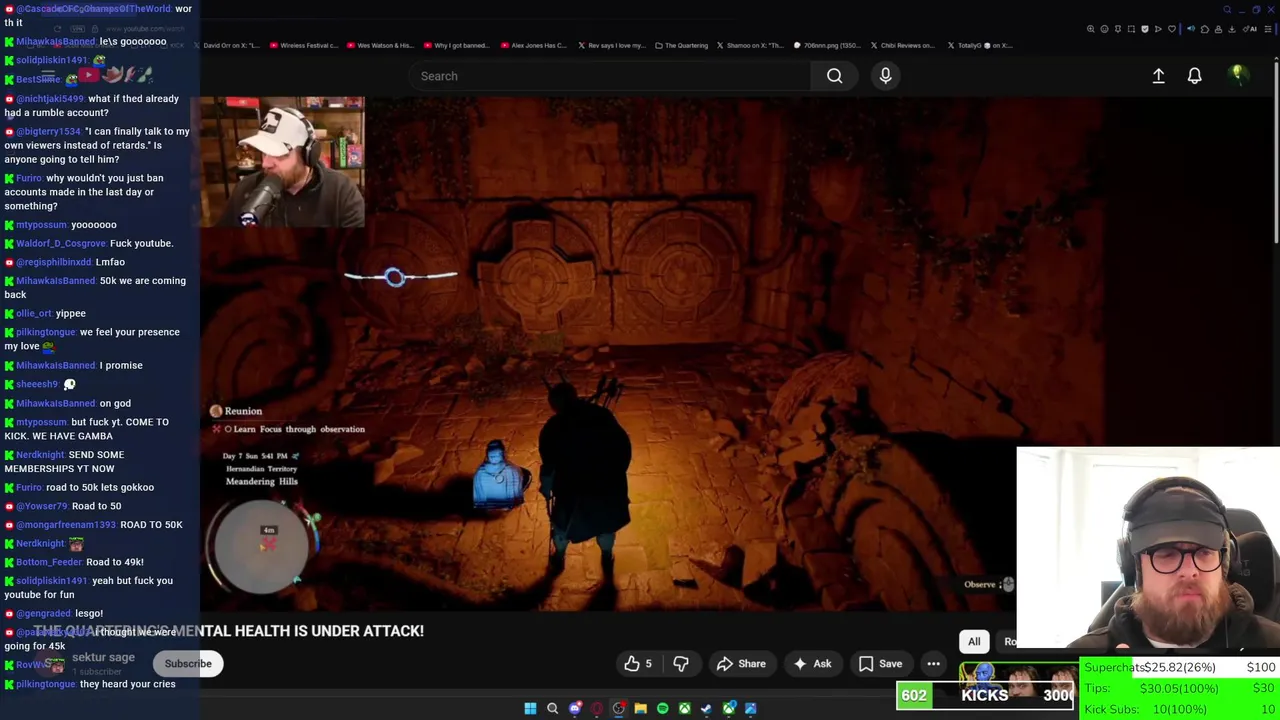
Task: Open OBS Studio taskbar icon
Action: [619, 708]
